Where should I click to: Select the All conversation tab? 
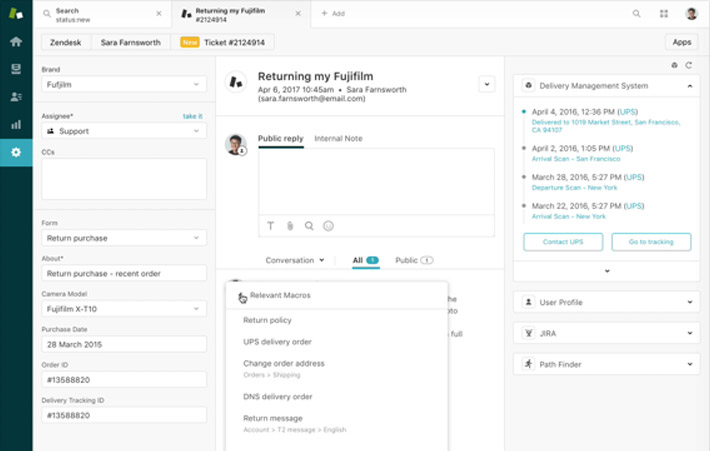click(365, 260)
